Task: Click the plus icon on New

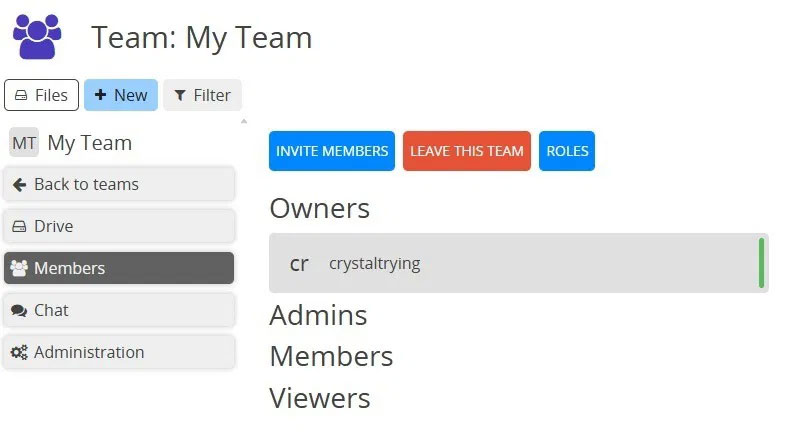Action: coord(100,95)
